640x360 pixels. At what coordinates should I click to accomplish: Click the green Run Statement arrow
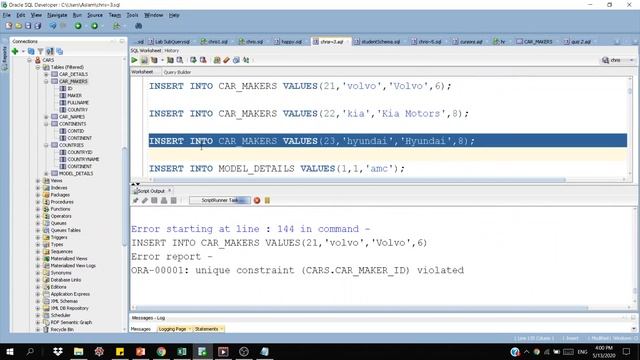pyautogui.click(x=134, y=60)
